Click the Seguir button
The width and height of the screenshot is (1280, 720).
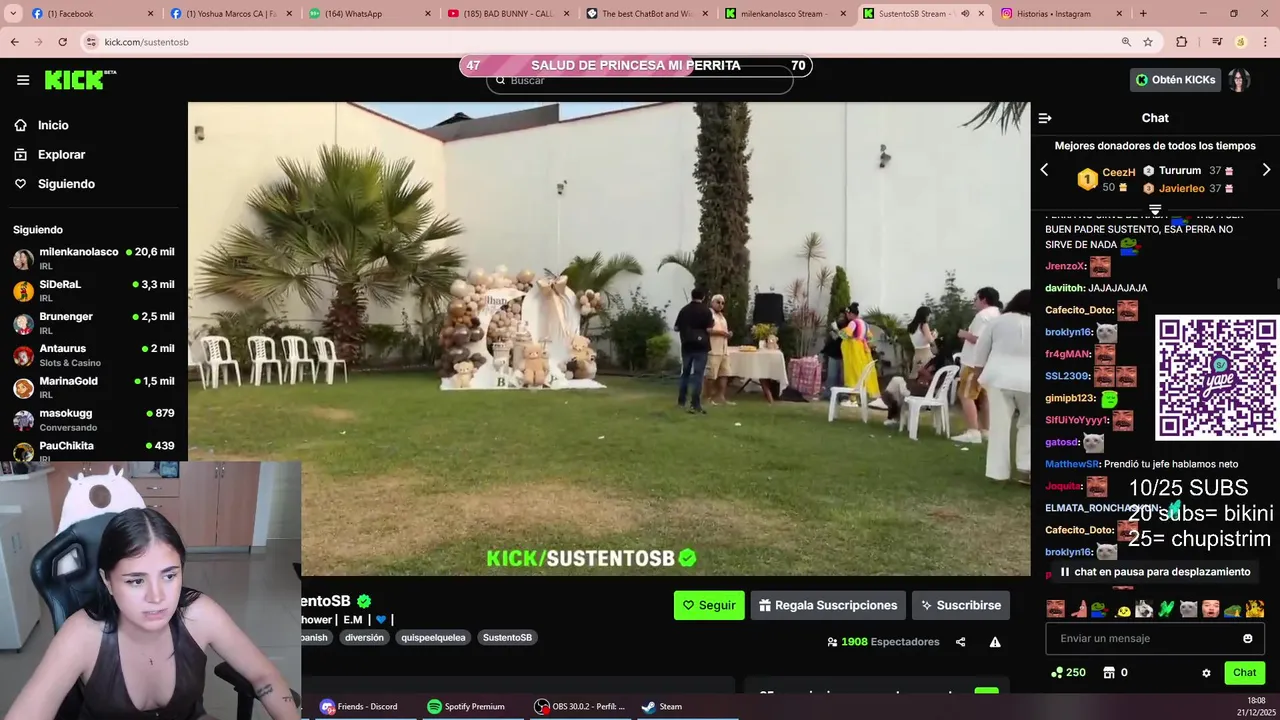pyautogui.click(x=709, y=605)
